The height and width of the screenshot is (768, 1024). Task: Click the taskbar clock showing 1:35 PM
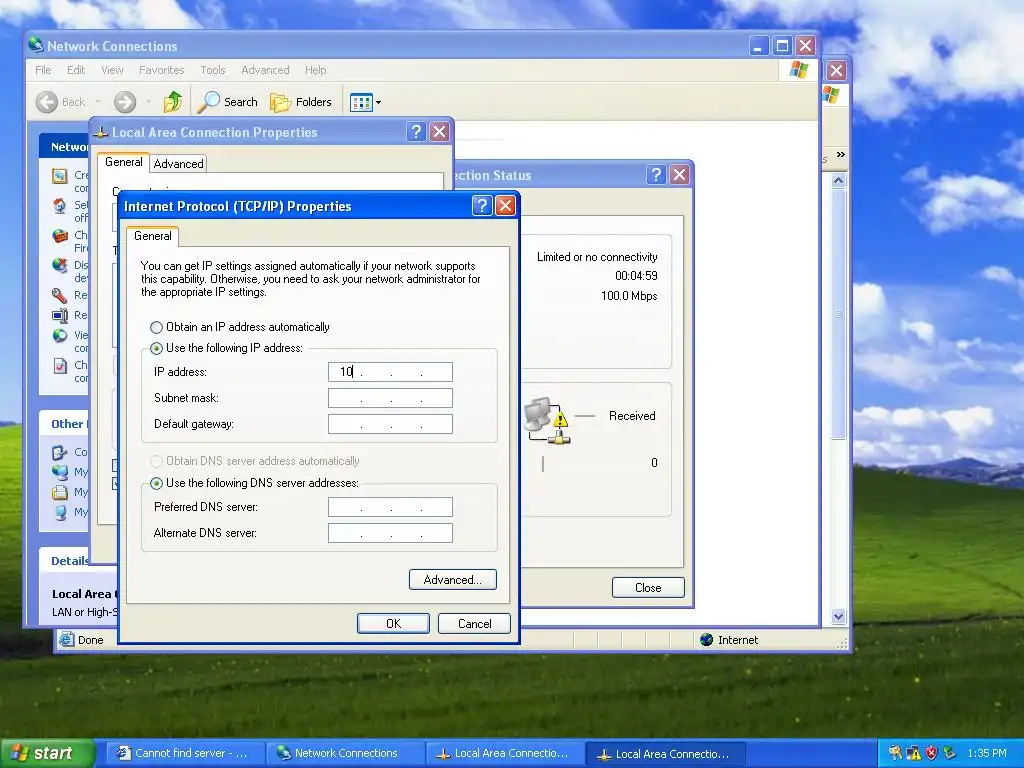click(x=987, y=753)
